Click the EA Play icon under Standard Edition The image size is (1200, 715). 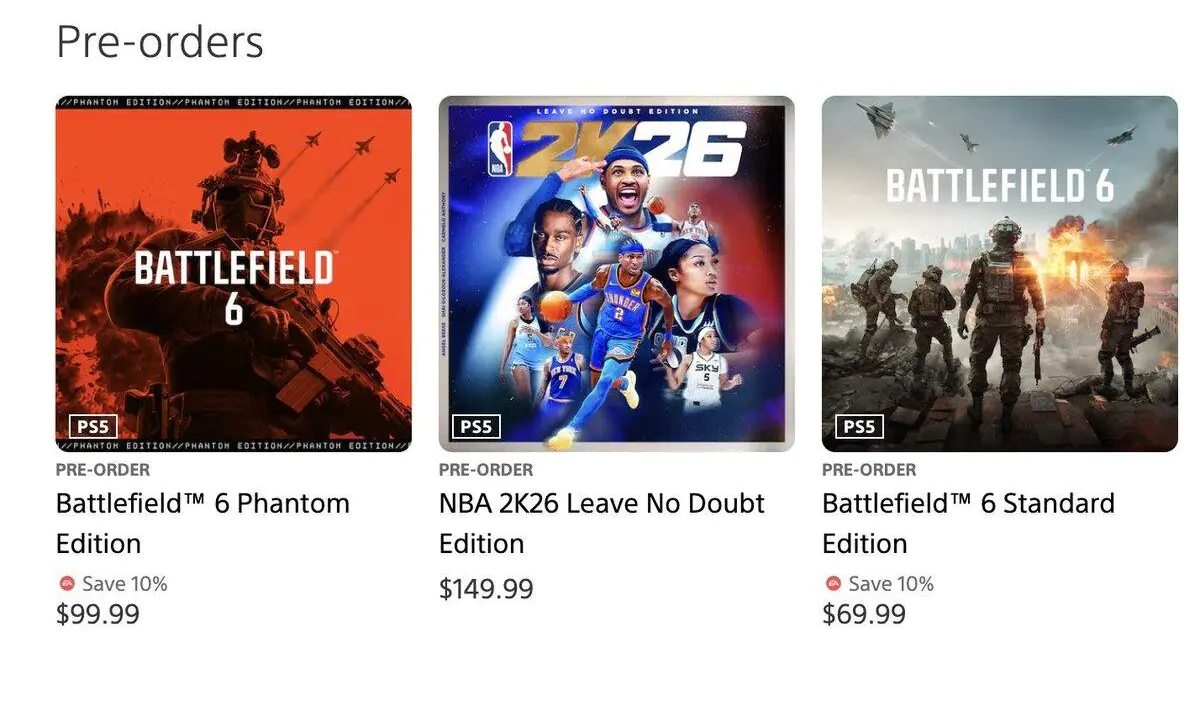tap(833, 583)
